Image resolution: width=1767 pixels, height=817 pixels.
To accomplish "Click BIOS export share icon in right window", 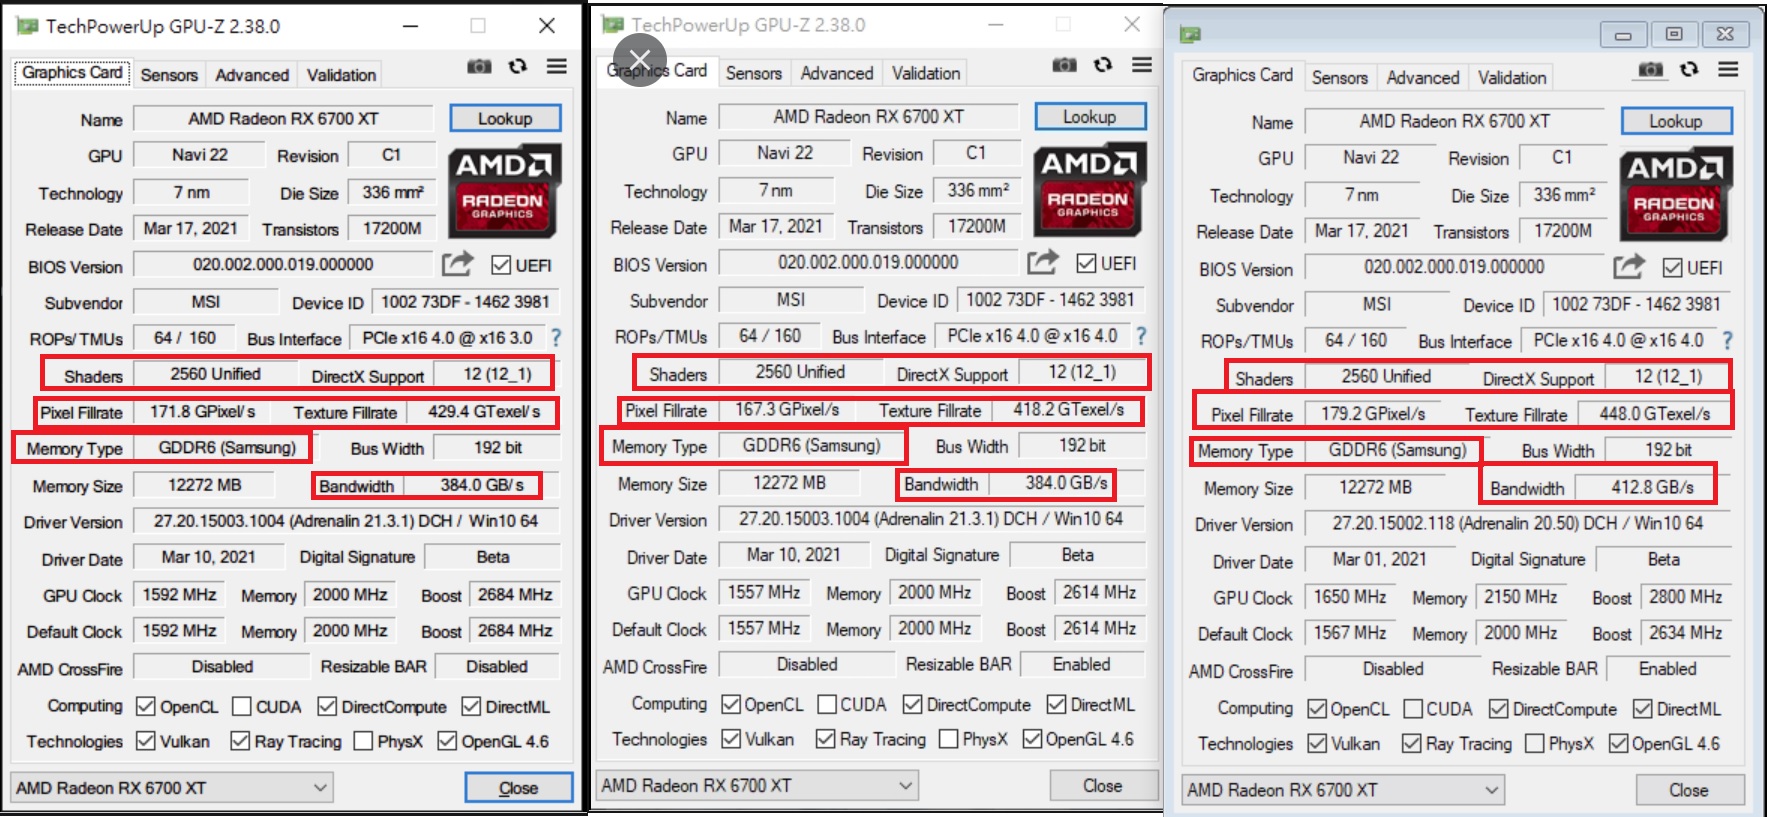I will [x=1628, y=267].
